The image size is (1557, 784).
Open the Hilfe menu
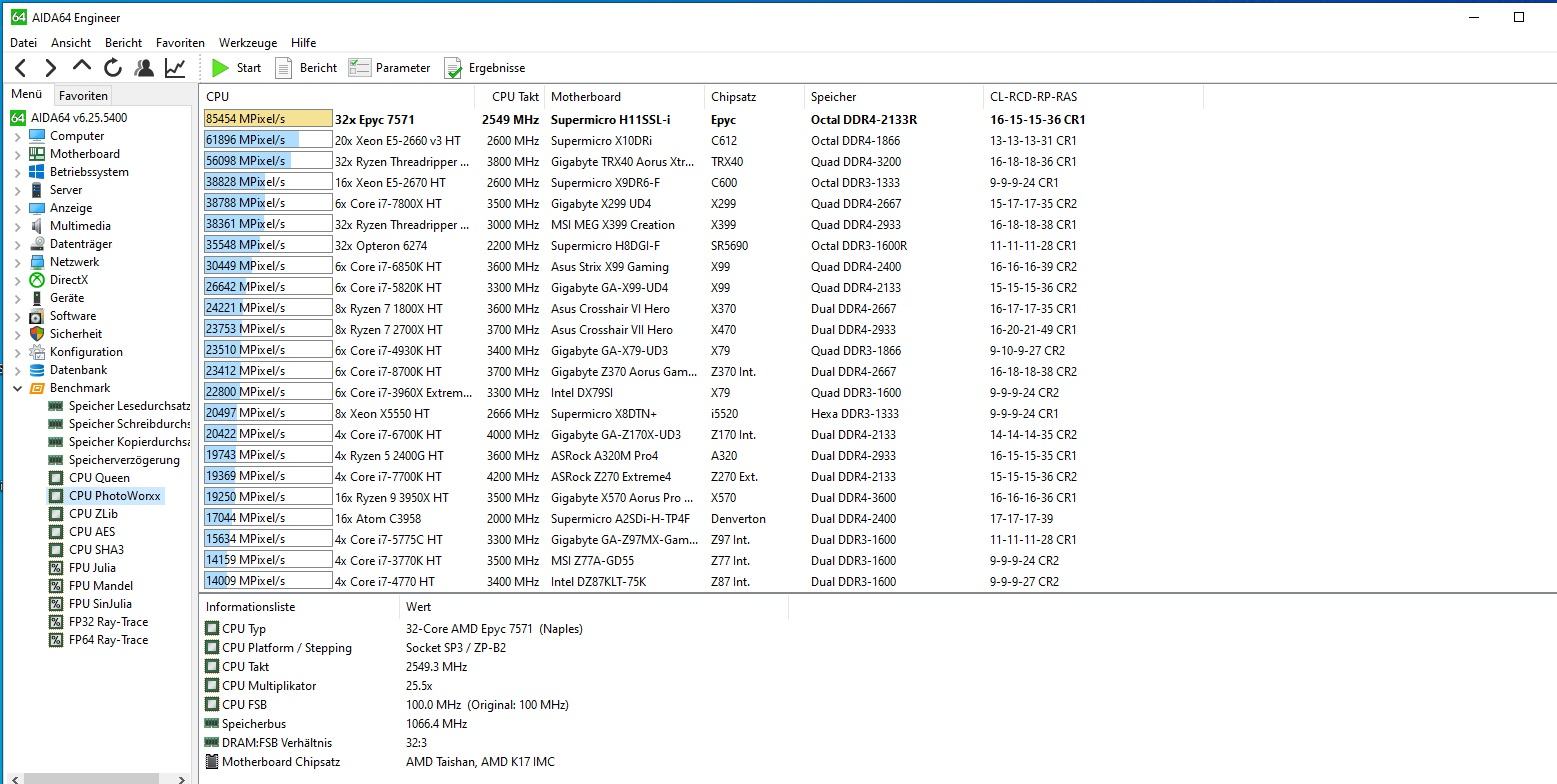click(x=303, y=43)
